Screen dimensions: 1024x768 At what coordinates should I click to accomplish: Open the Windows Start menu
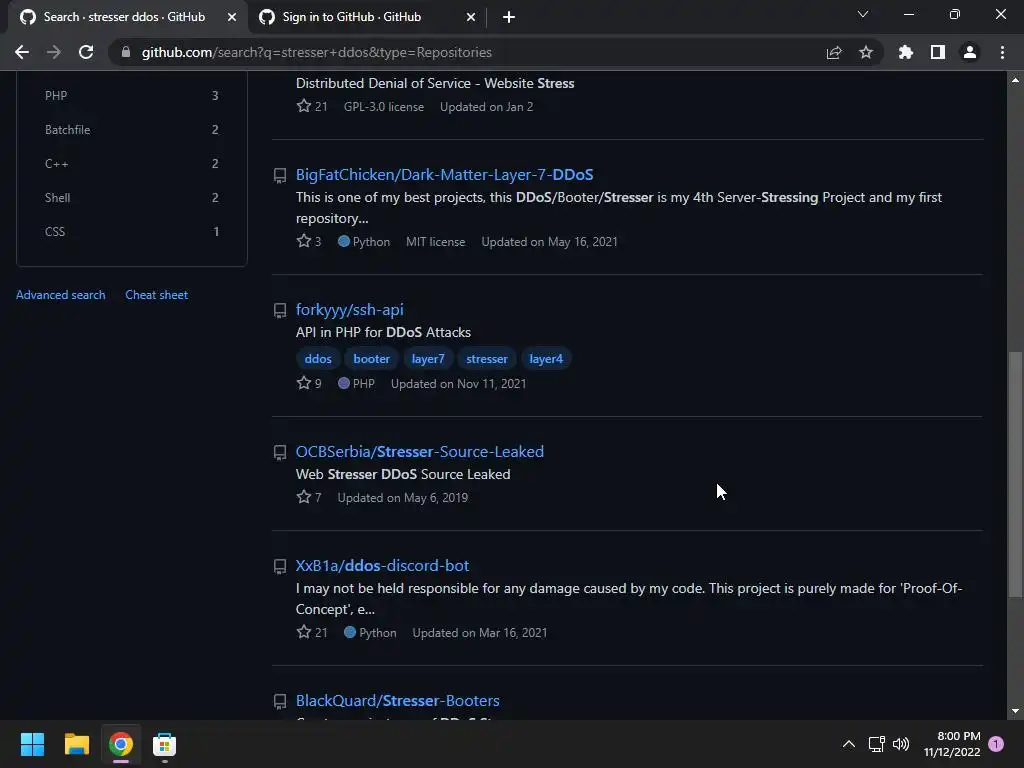(x=32, y=744)
